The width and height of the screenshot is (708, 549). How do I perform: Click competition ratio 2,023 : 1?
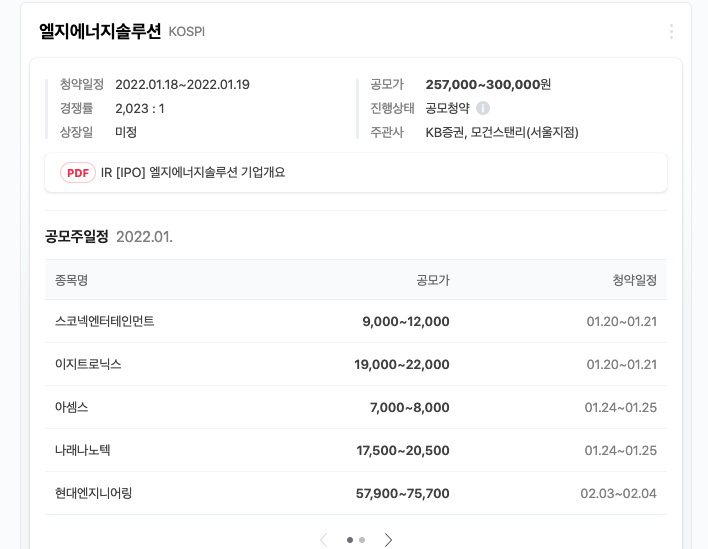point(140,108)
